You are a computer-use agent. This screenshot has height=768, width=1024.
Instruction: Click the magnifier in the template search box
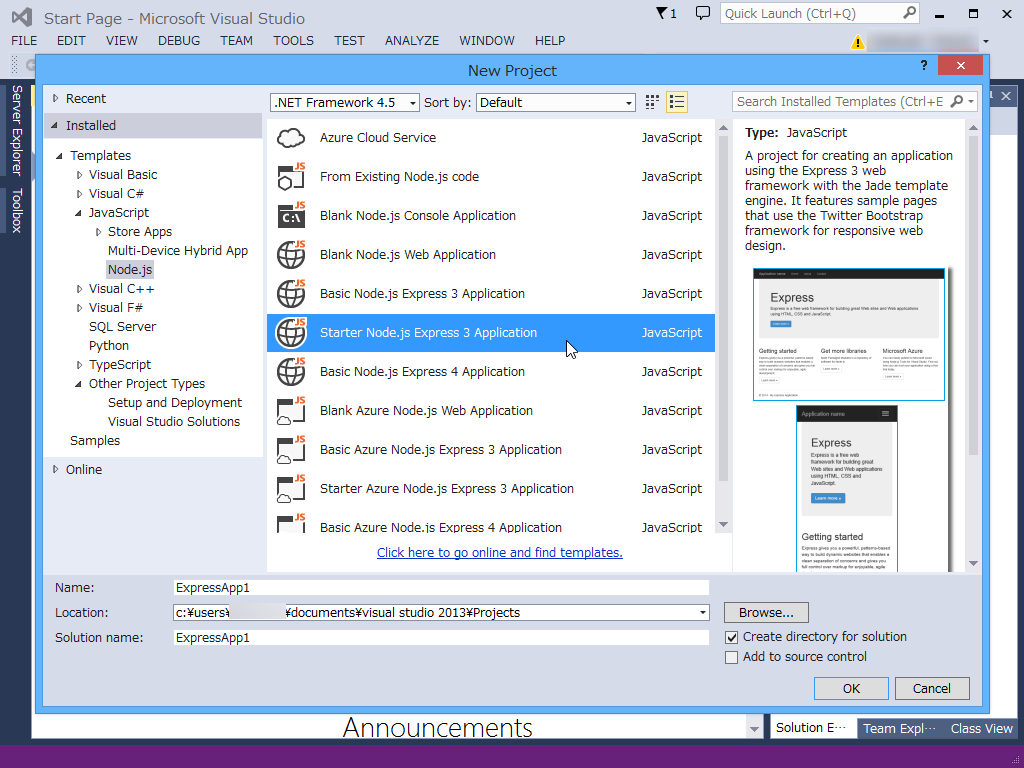(956, 101)
